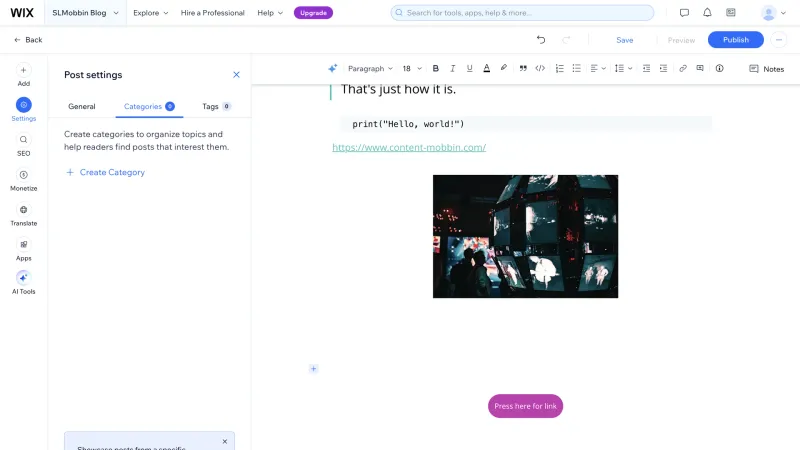800x450 pixels.
Task: Toggle italic formatting
Action: coord(452,68)
